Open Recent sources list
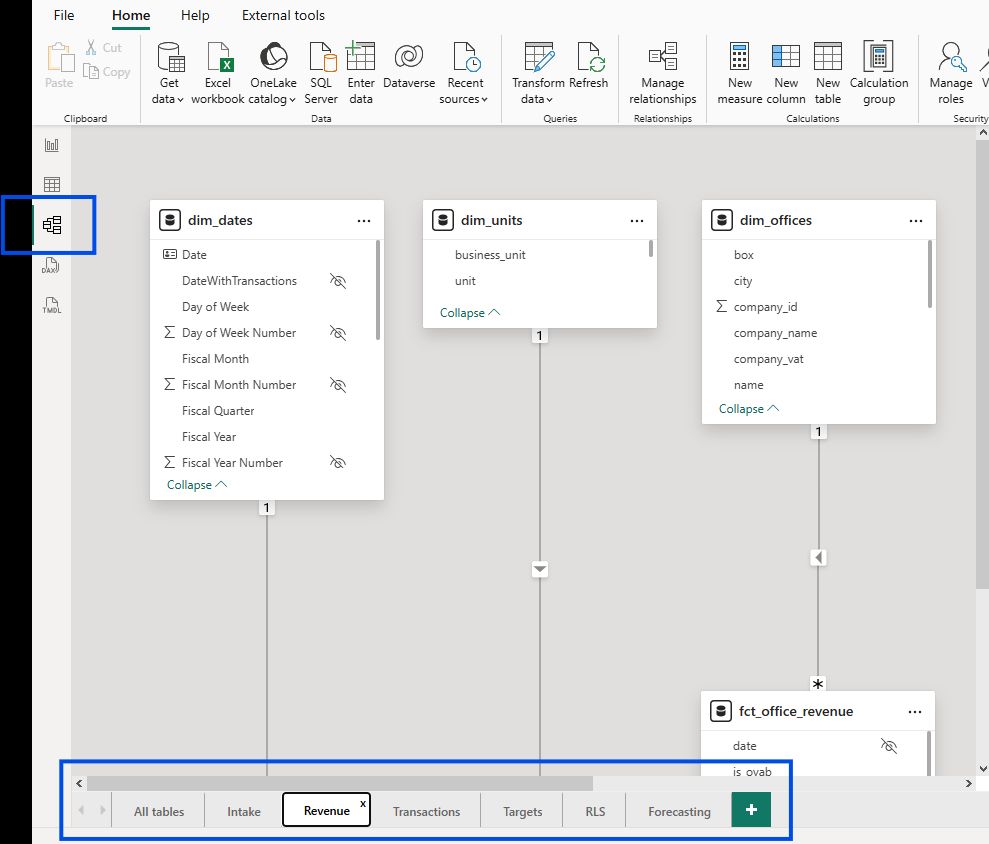 (x=465, y=73)
